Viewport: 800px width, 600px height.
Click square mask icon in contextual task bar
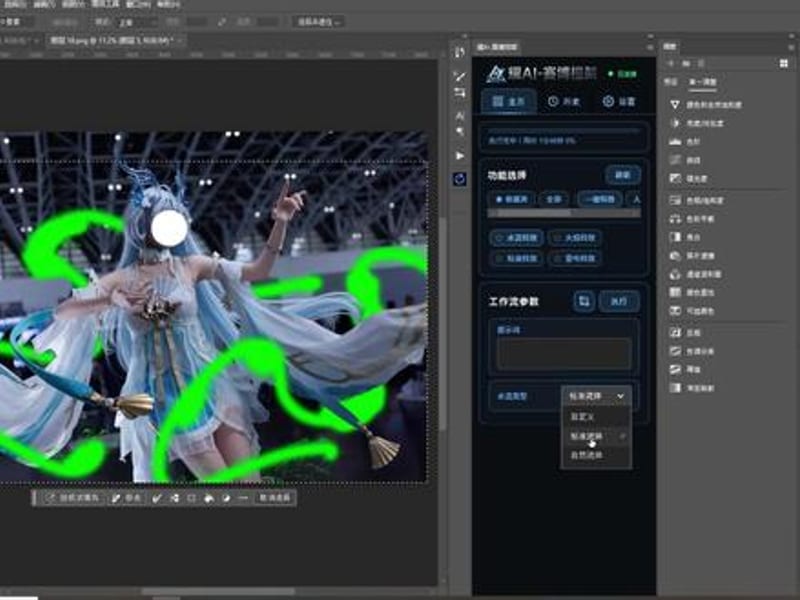[x=191, y=498]
